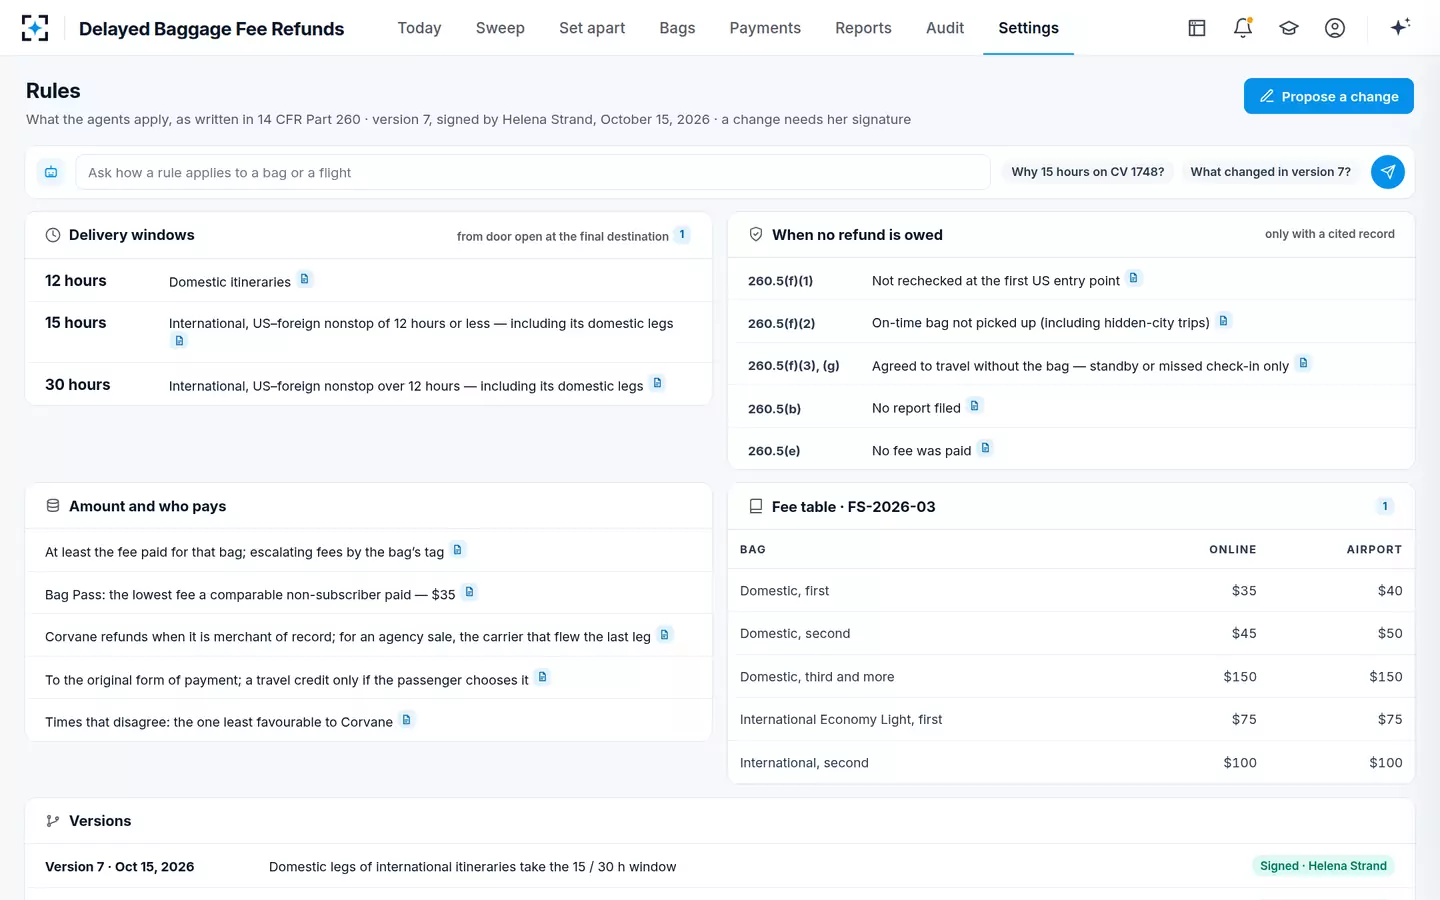
Task: Open citation icon next to Domestic itineraries
Action: 305,279
